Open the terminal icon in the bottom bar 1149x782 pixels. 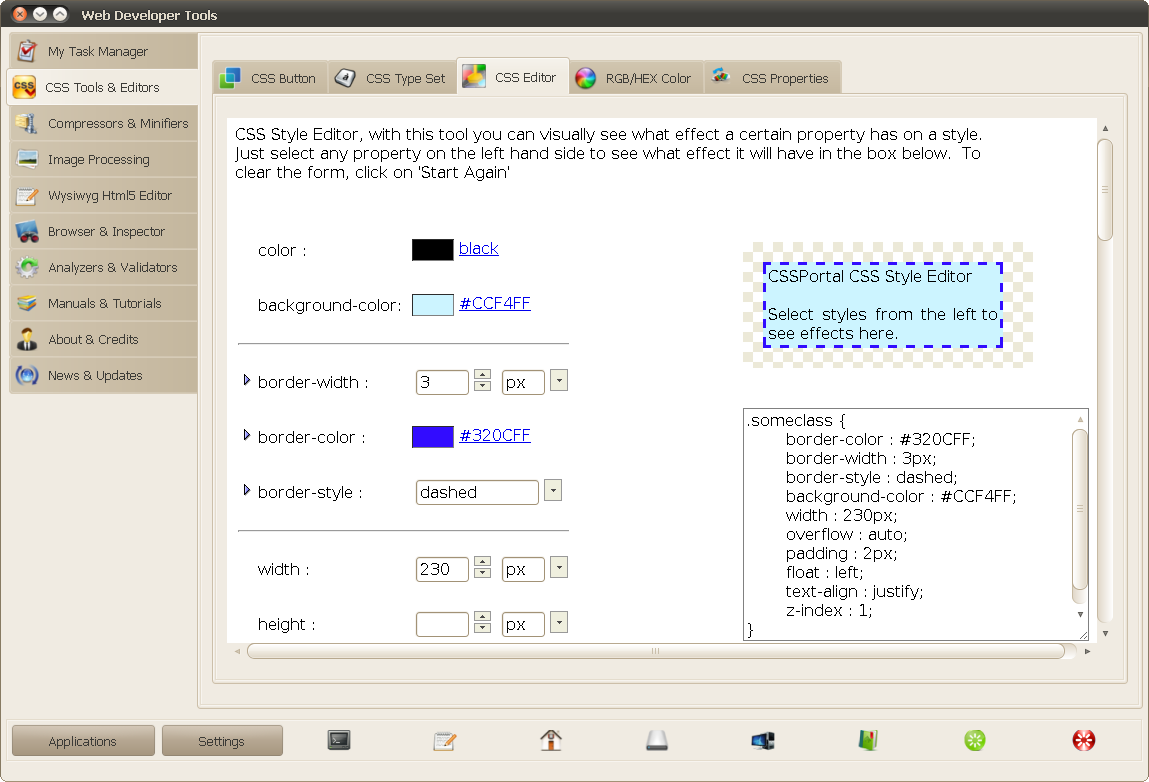click(x=339, y=741)
